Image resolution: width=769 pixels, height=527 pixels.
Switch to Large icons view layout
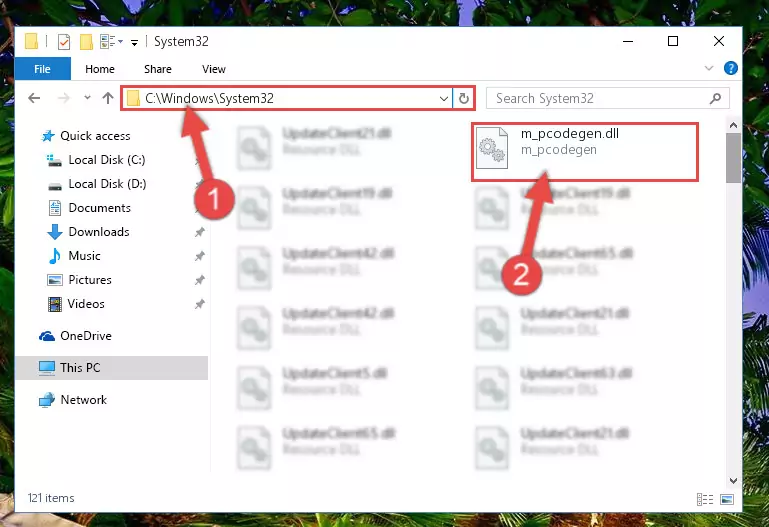point(727,499)
